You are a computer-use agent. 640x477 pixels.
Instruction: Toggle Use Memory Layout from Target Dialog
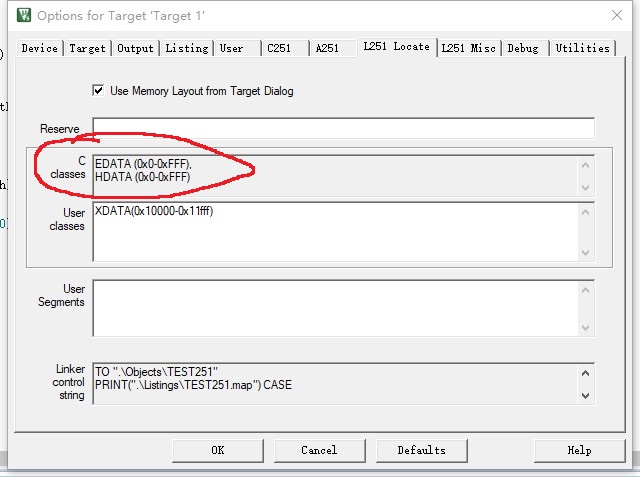(98, 90)
